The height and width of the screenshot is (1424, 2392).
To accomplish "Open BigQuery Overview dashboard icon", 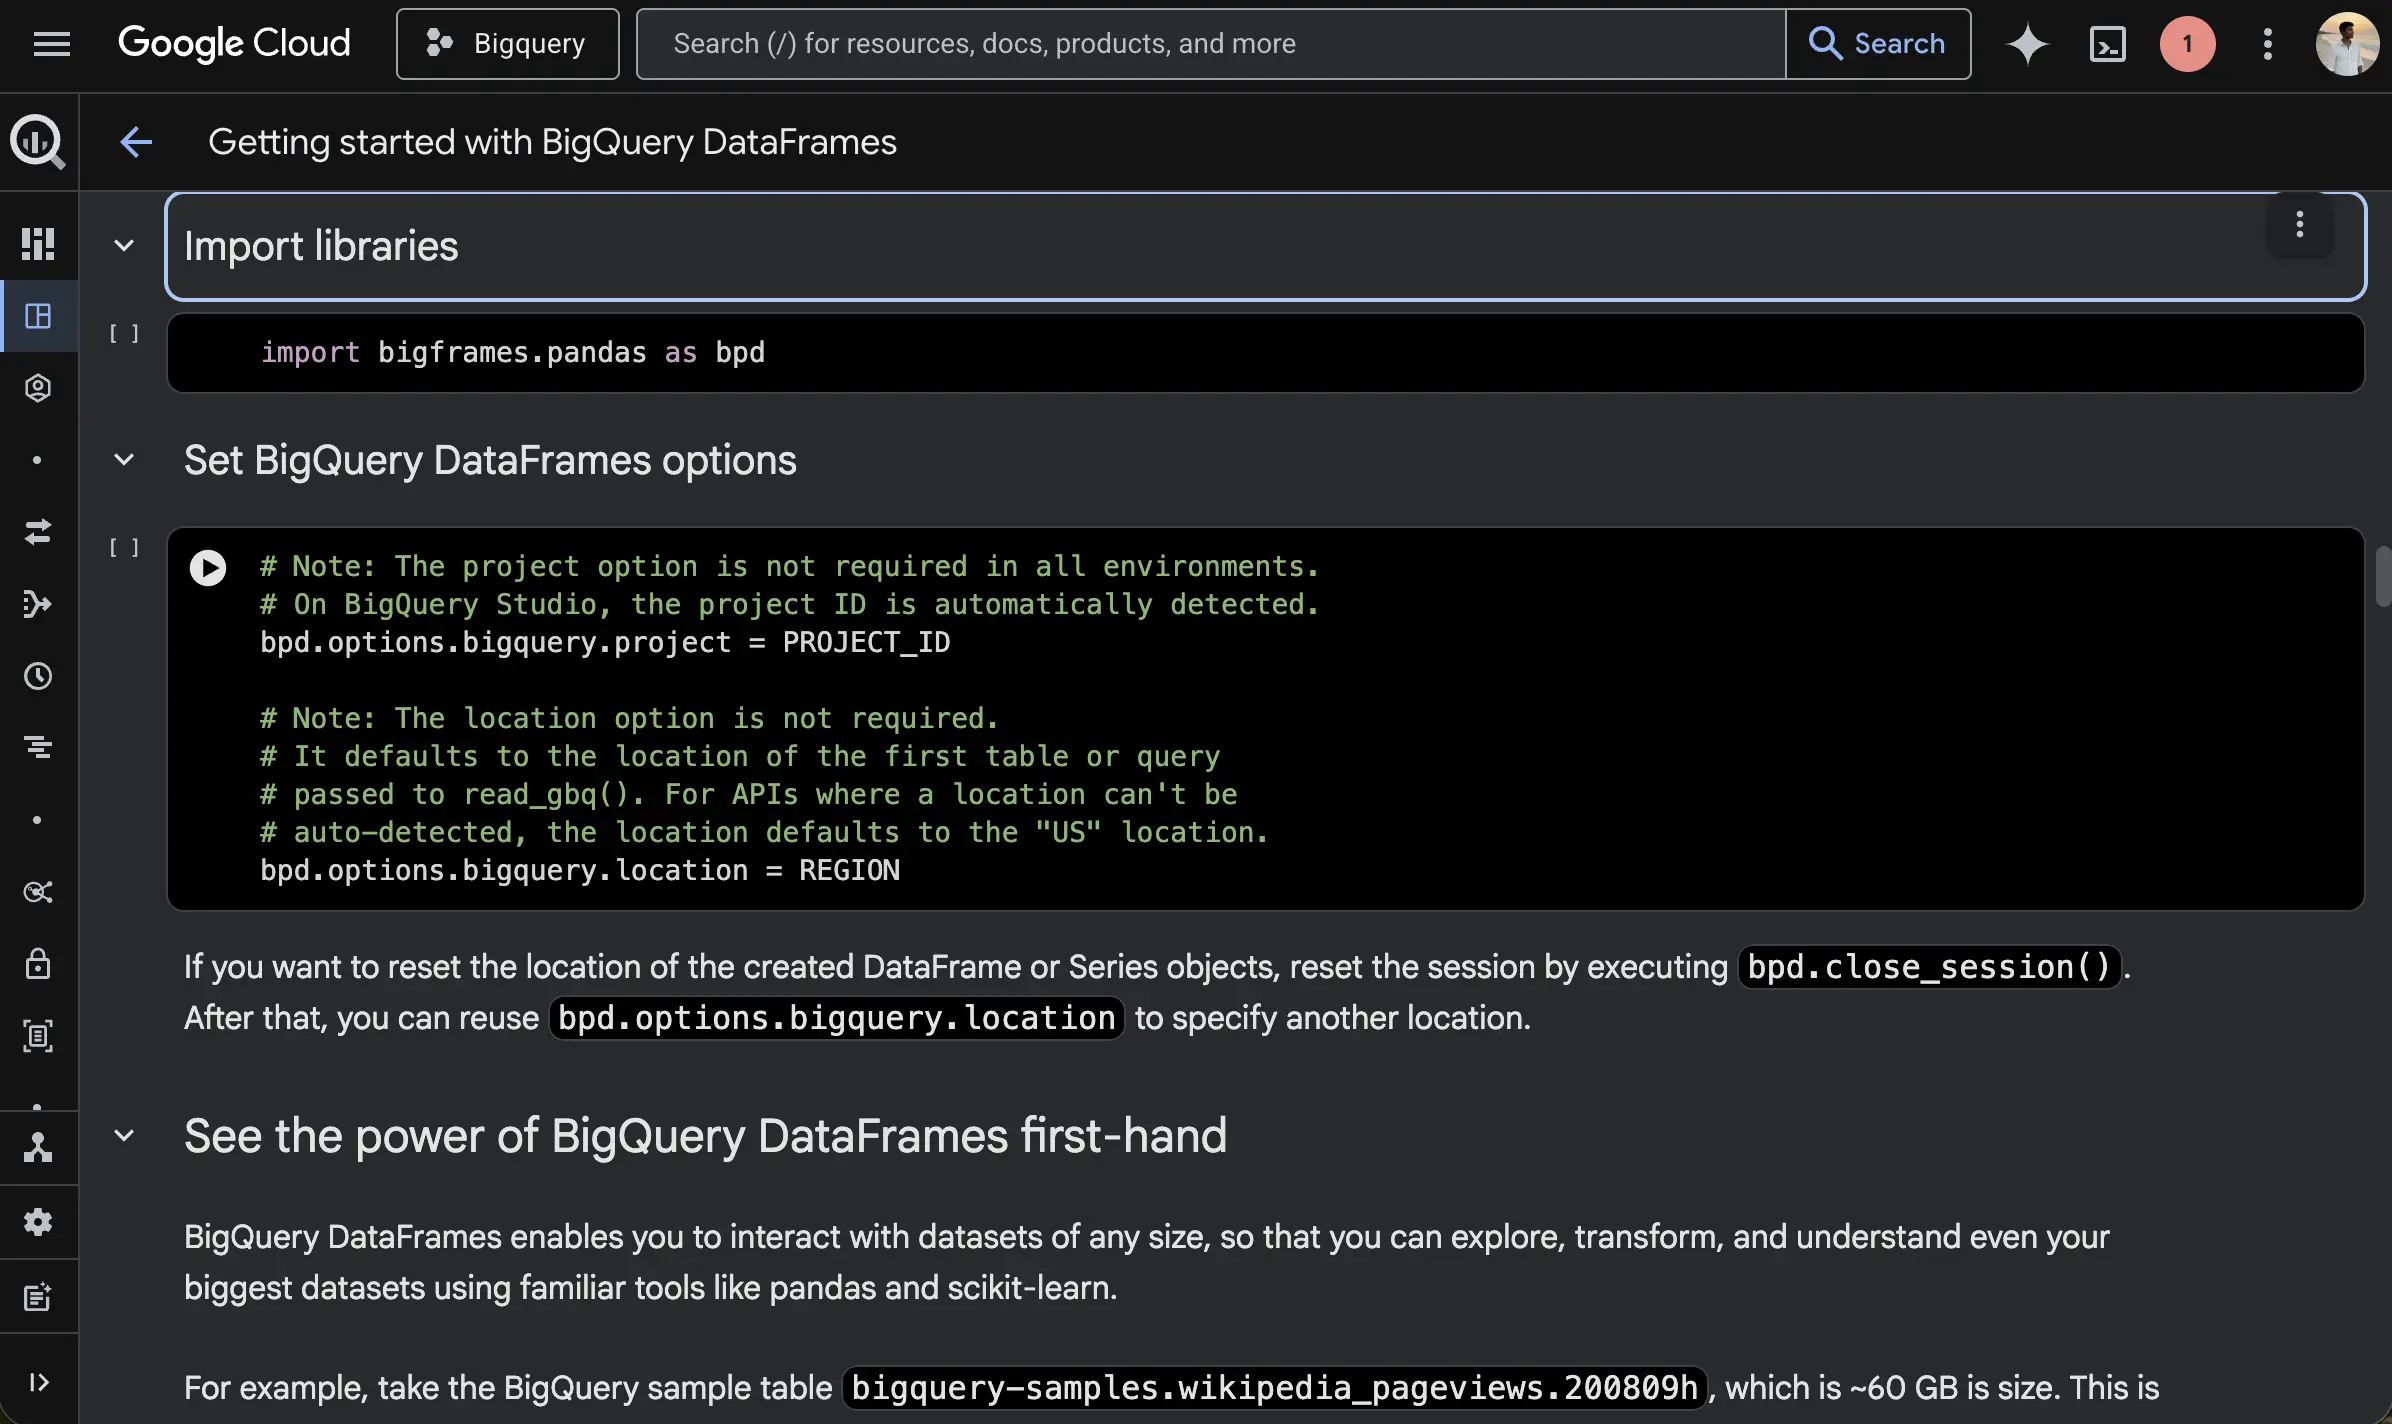I will pos(38,244).
